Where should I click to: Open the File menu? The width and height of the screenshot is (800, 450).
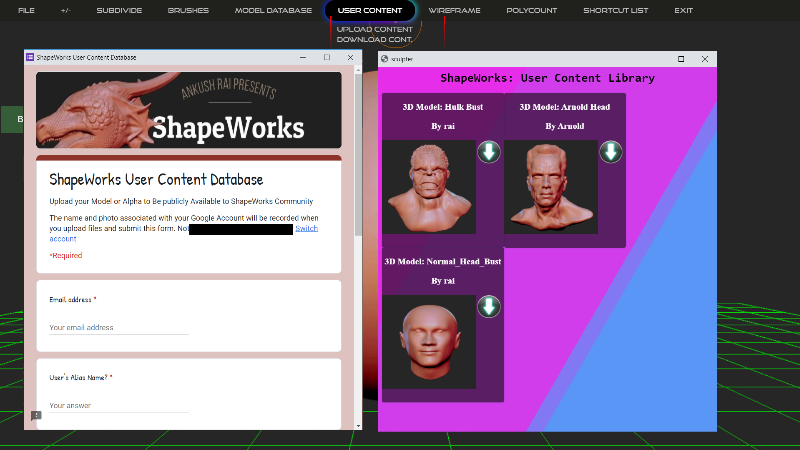click(x=26, y=10)
